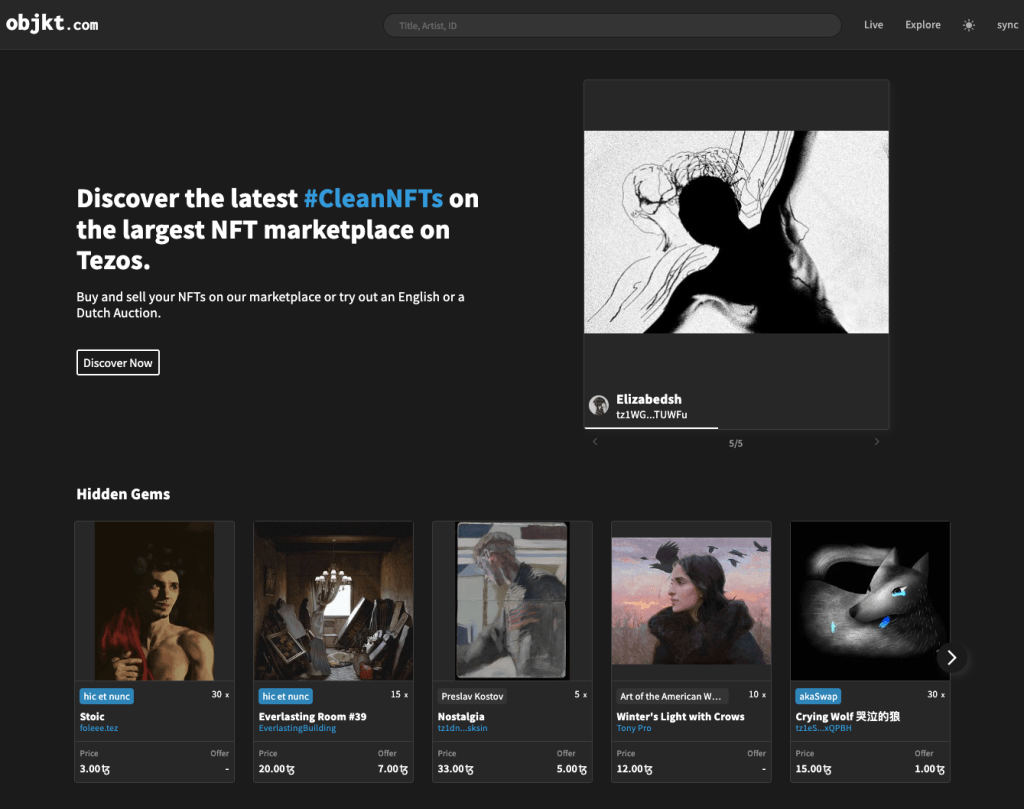Open the Nostalgia artwork thumbnail

pos(512,601)
